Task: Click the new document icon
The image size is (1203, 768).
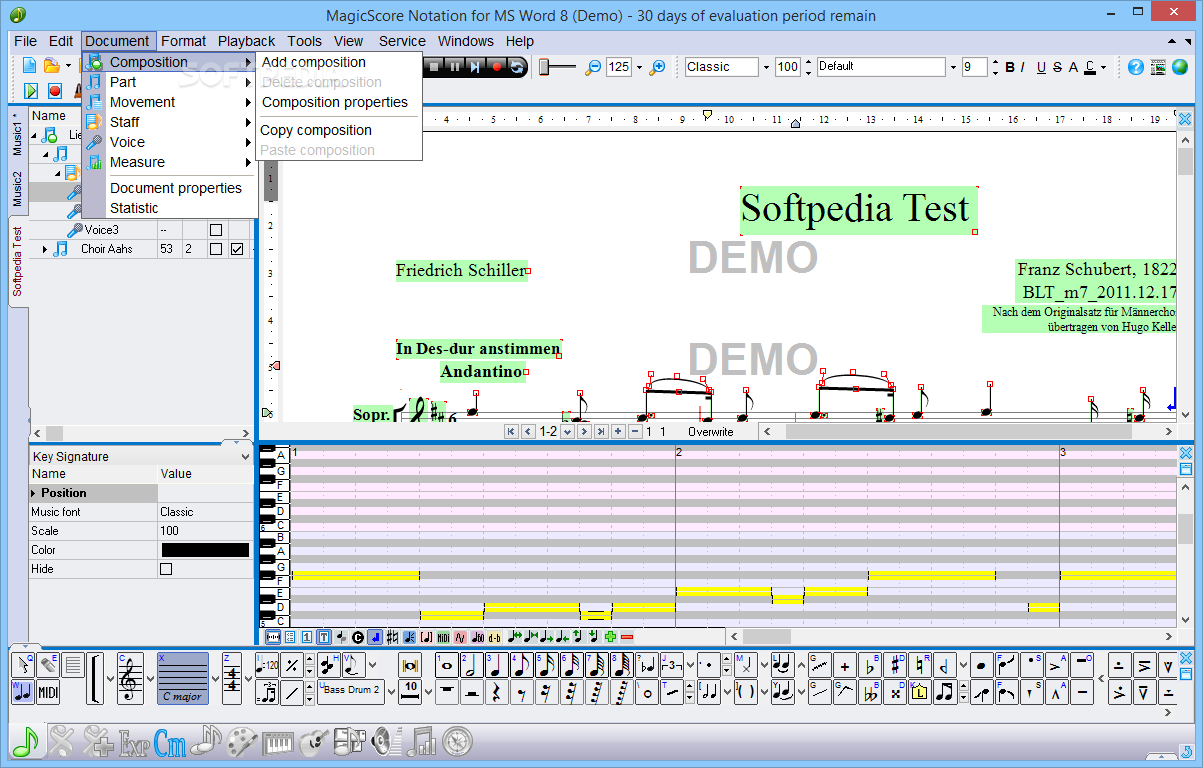Action: (x=29, y=66)
